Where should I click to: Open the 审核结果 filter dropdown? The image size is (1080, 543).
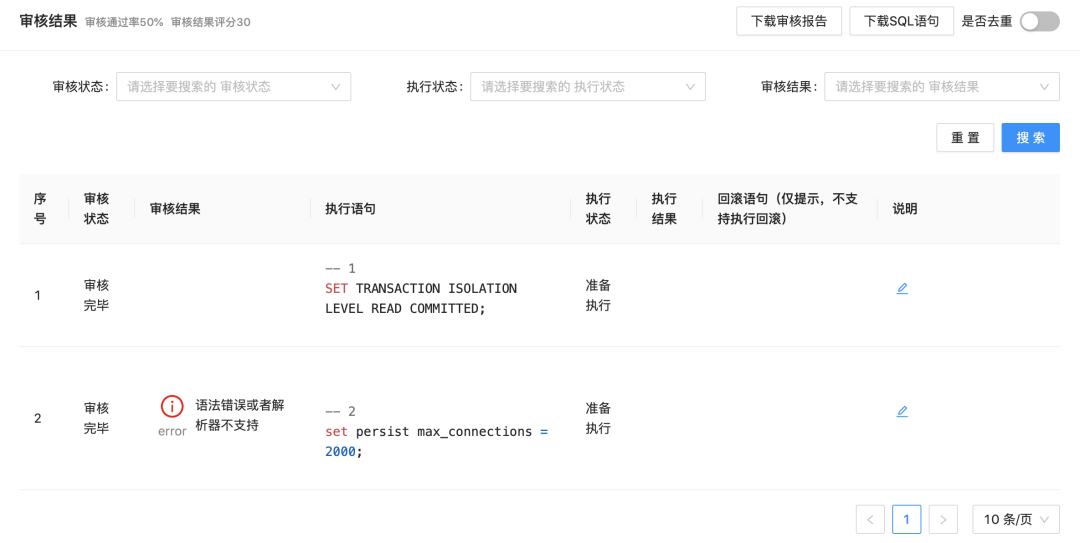[x=941, y=87]
